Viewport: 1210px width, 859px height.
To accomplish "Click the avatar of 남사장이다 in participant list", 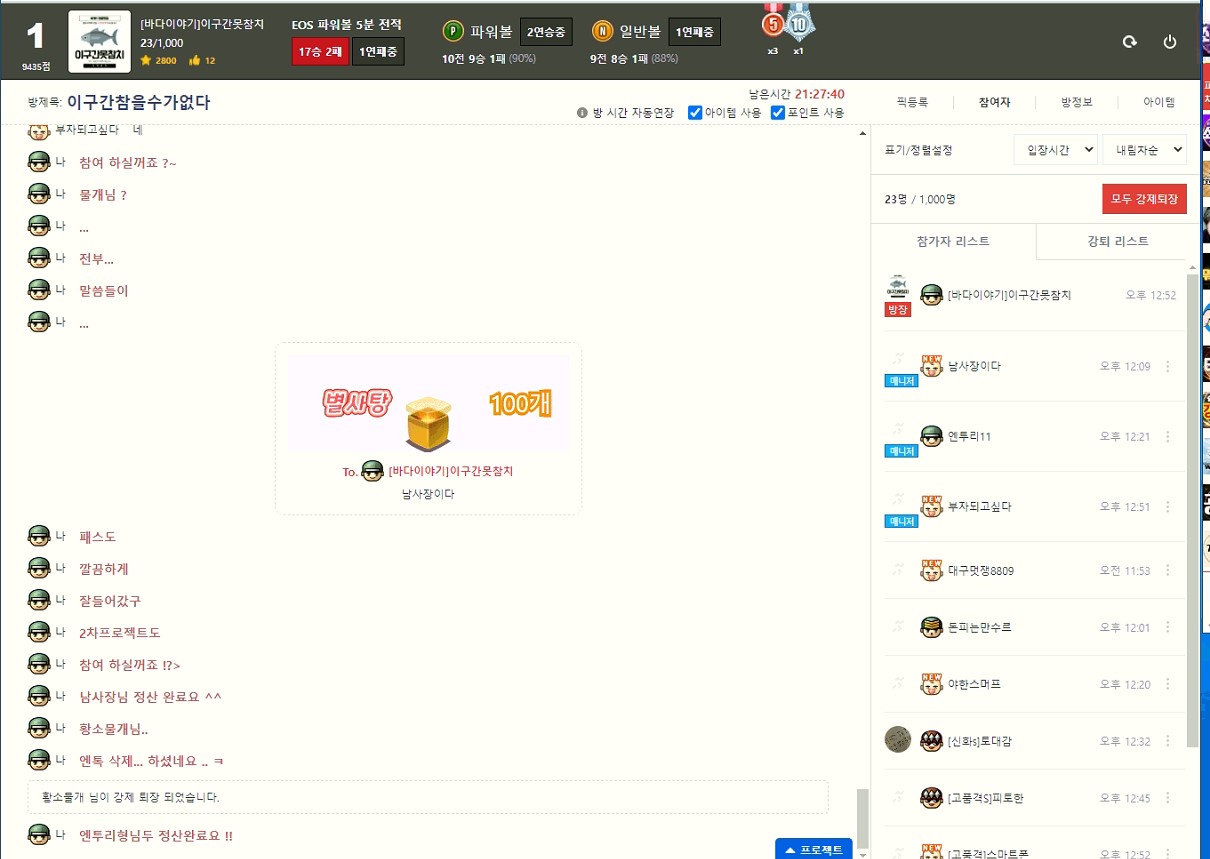I will point(931,366).
